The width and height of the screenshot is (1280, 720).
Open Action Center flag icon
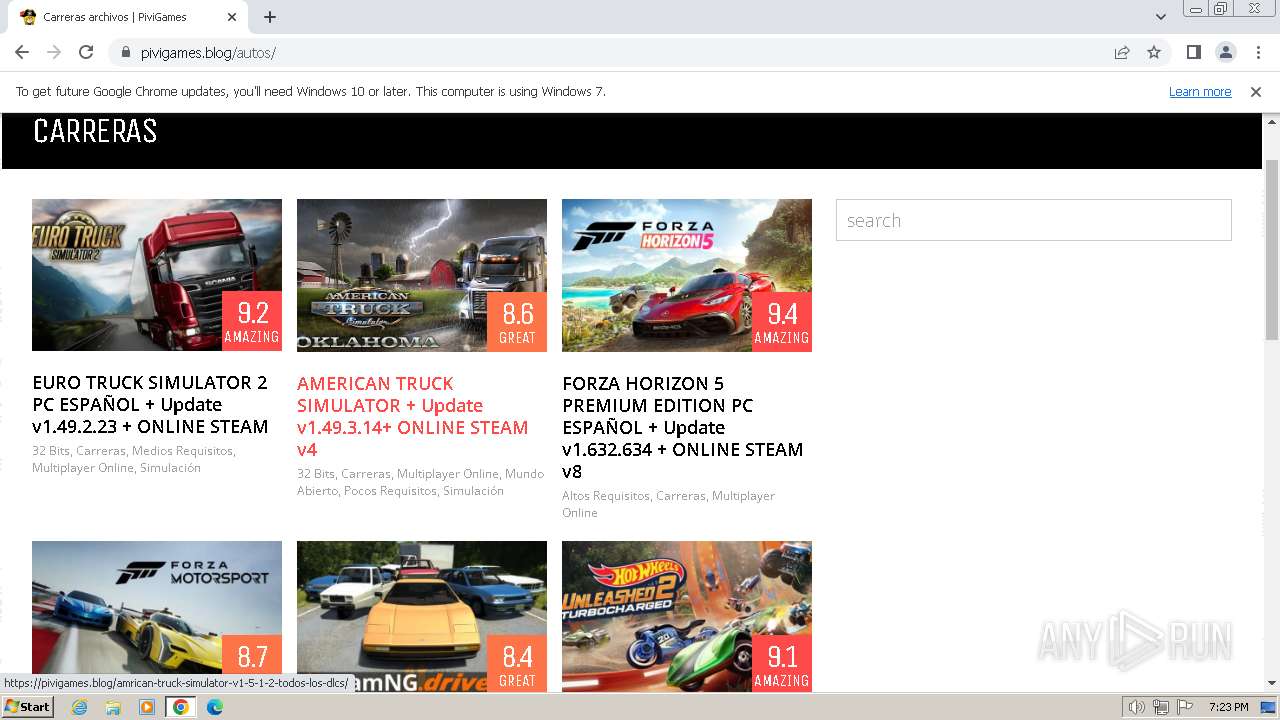tap(1185, 707)
